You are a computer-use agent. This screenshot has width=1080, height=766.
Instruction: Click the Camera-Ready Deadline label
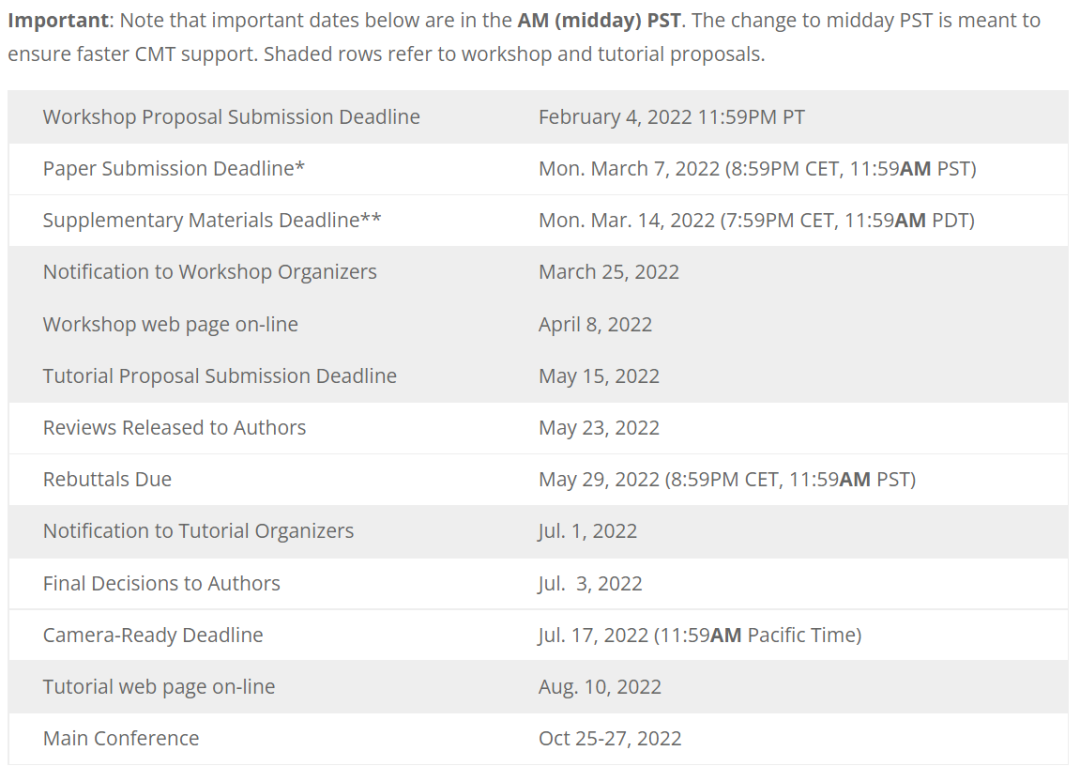153,635
